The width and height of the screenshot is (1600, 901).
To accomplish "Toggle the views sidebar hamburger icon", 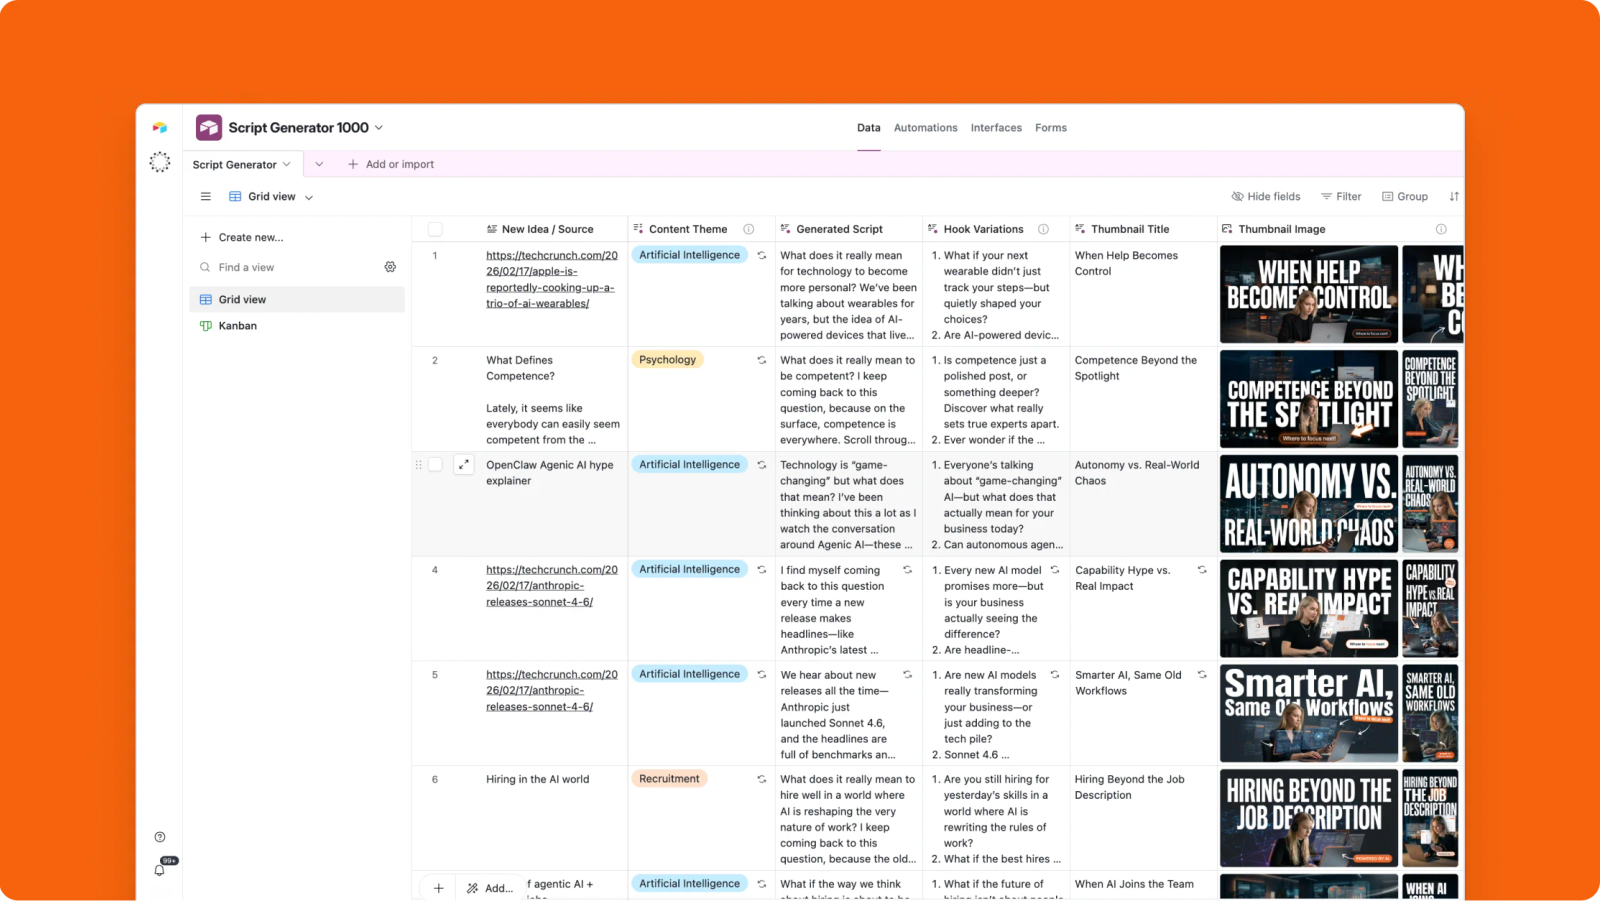I will coord(206,197).
